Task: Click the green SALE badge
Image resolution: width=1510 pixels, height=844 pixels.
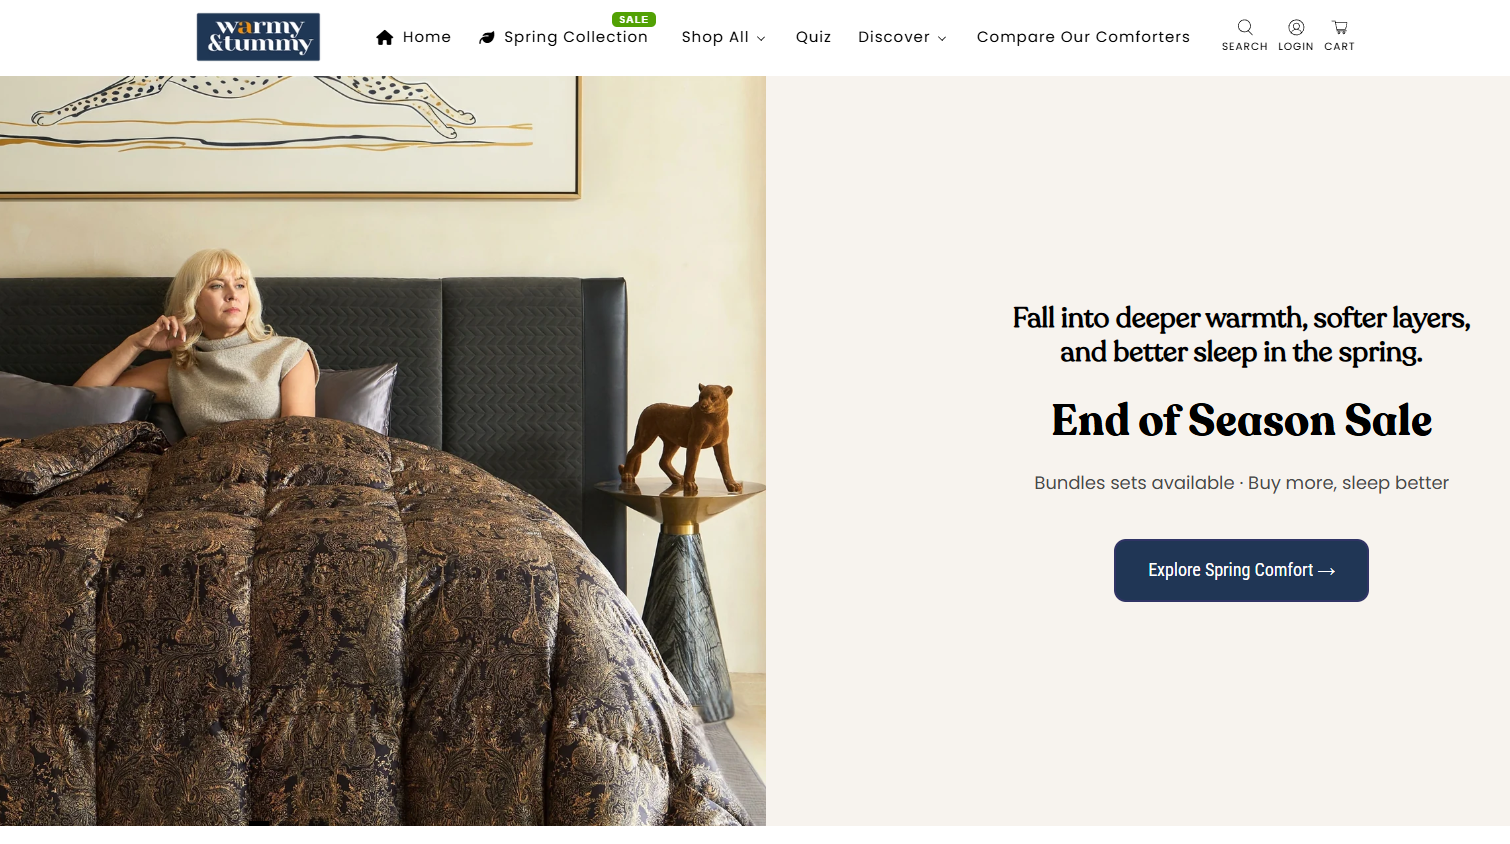Action: [634, 19]
